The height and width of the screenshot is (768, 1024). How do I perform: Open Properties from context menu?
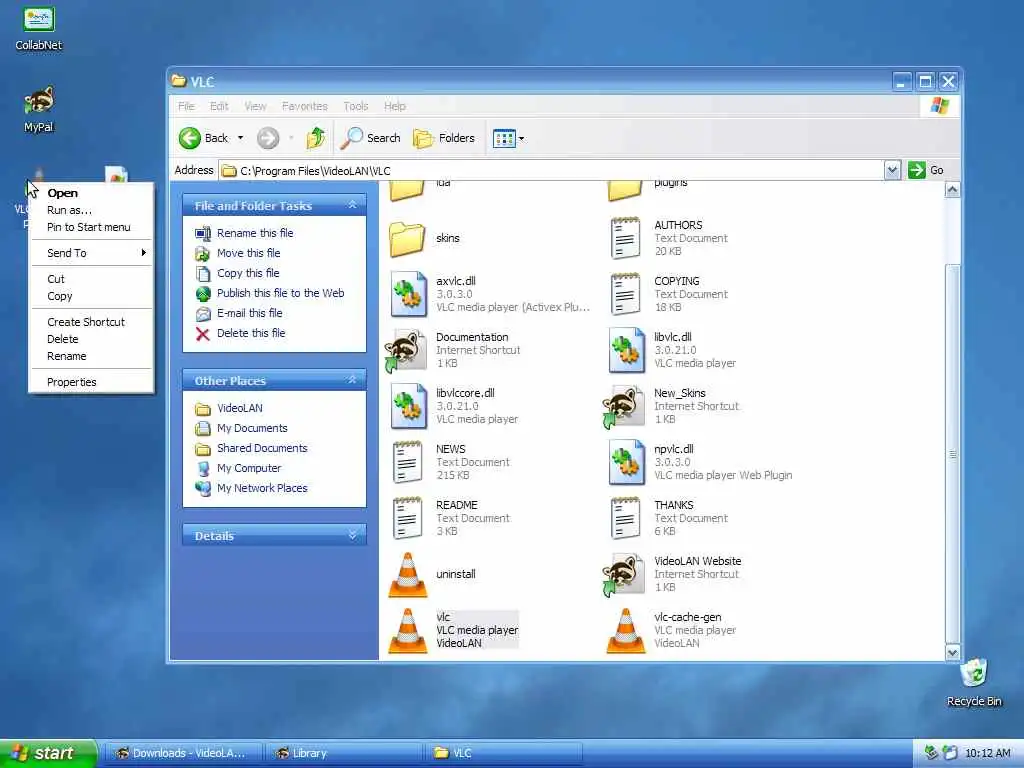click(x=91, y=382)
